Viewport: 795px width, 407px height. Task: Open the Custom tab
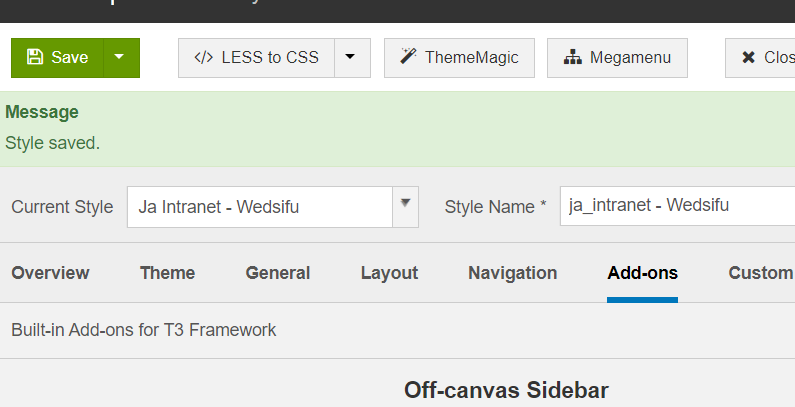pos(760,273)
